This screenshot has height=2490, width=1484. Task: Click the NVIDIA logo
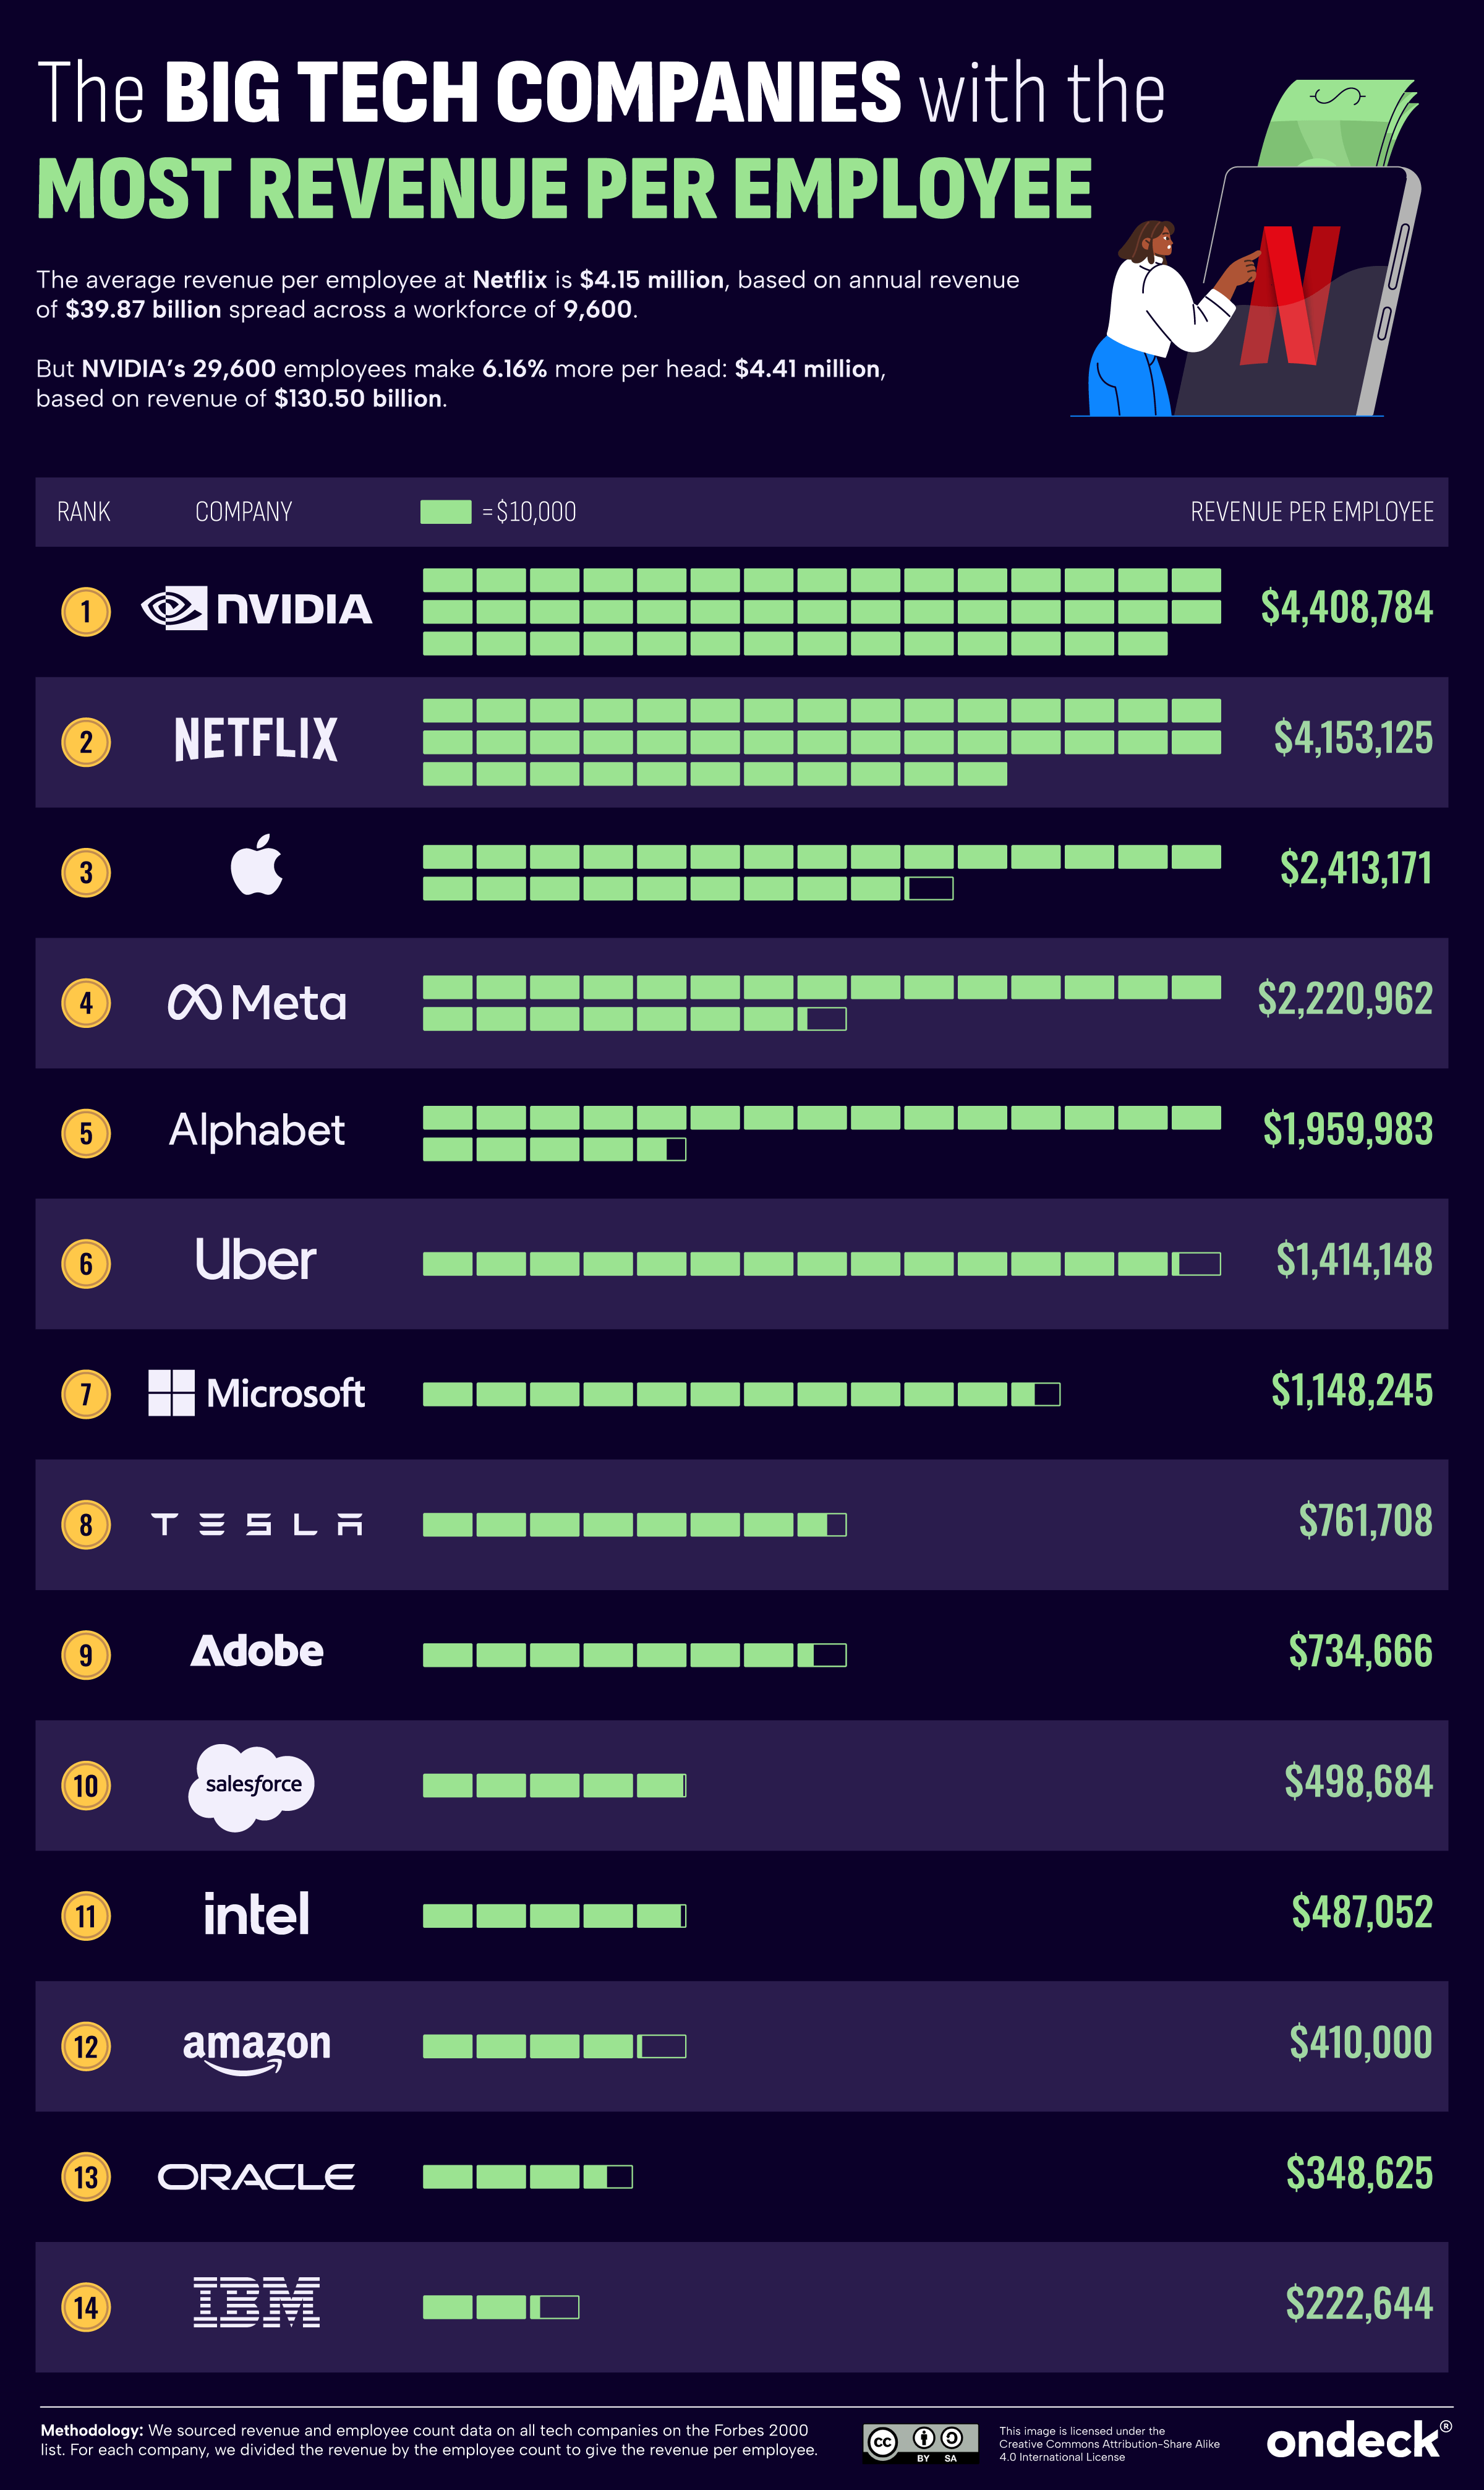(x=257, y=609)
